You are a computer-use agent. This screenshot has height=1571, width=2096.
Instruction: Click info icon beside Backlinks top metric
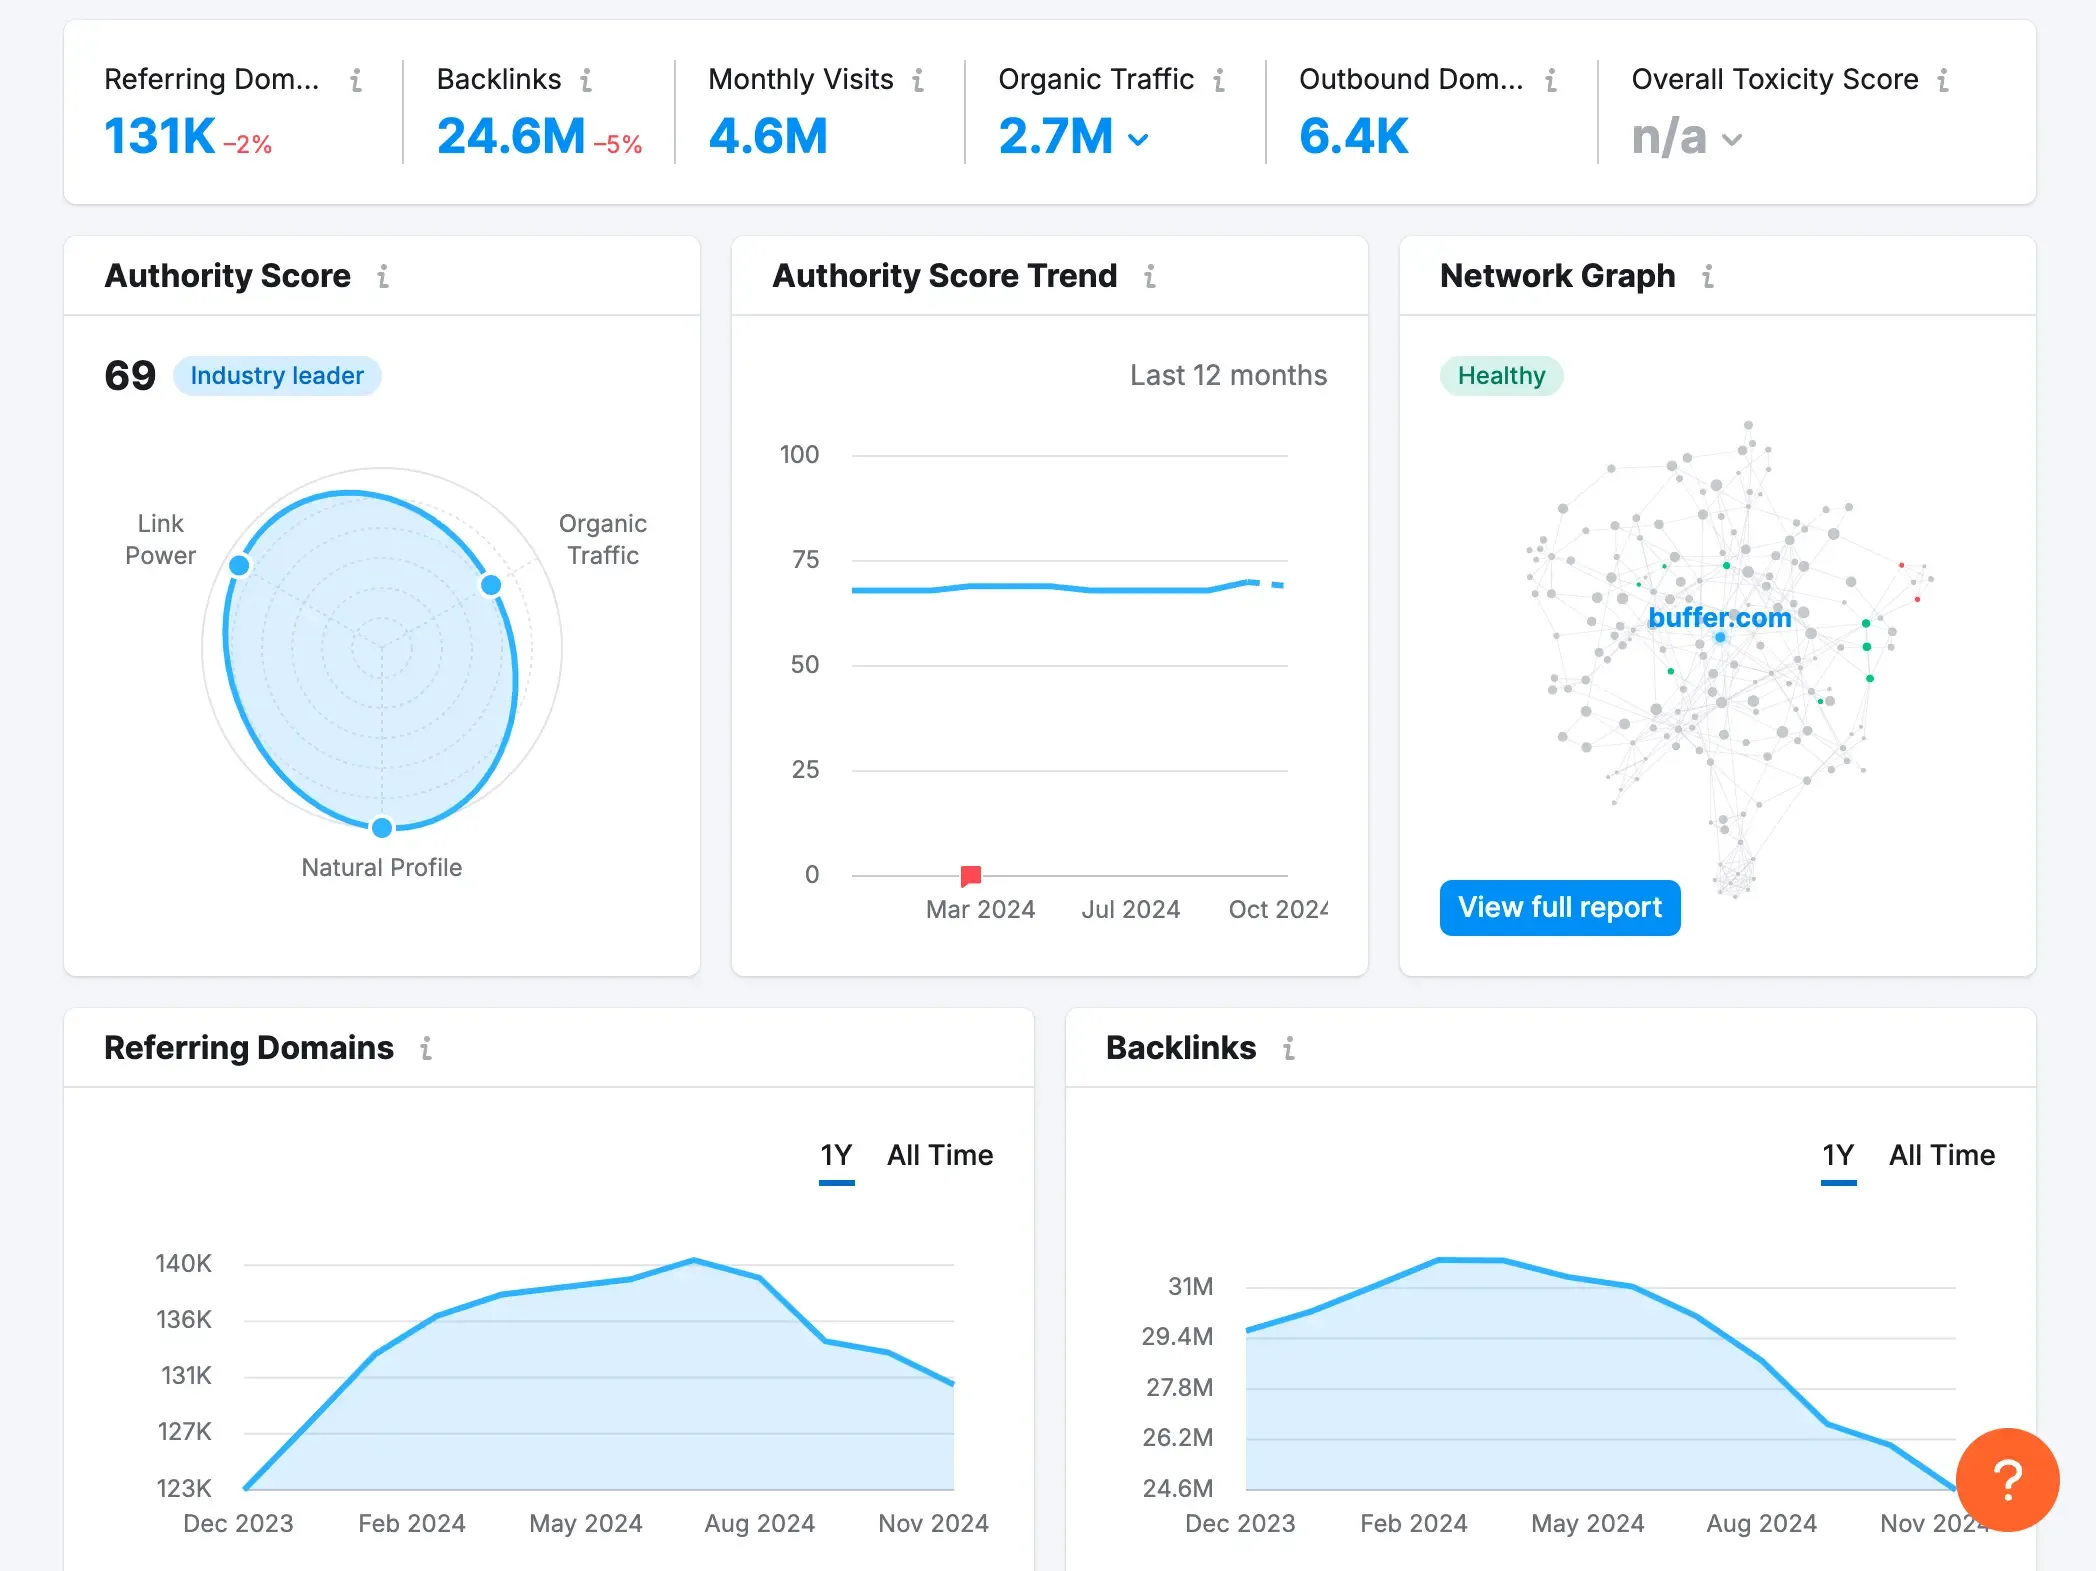click(586, 80)
